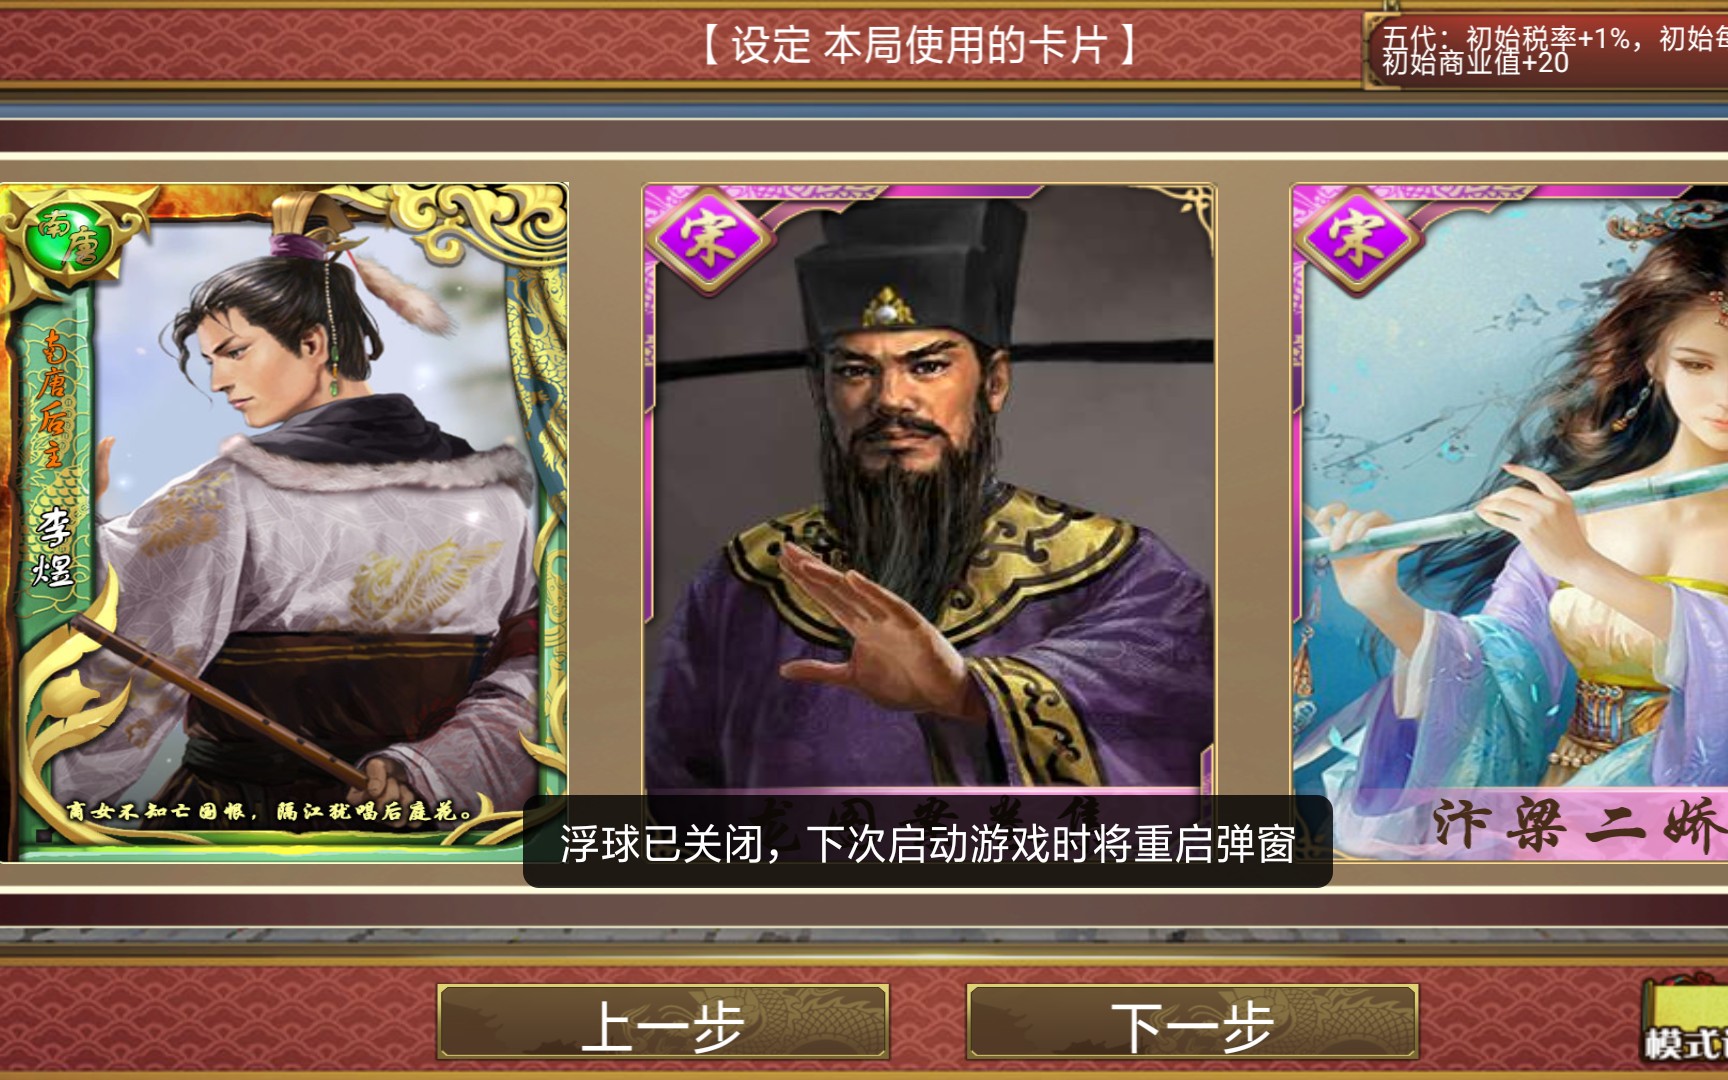Tap the 汴梁二娇 caption text
1728x1080 pixels.
coord(1580,824)
